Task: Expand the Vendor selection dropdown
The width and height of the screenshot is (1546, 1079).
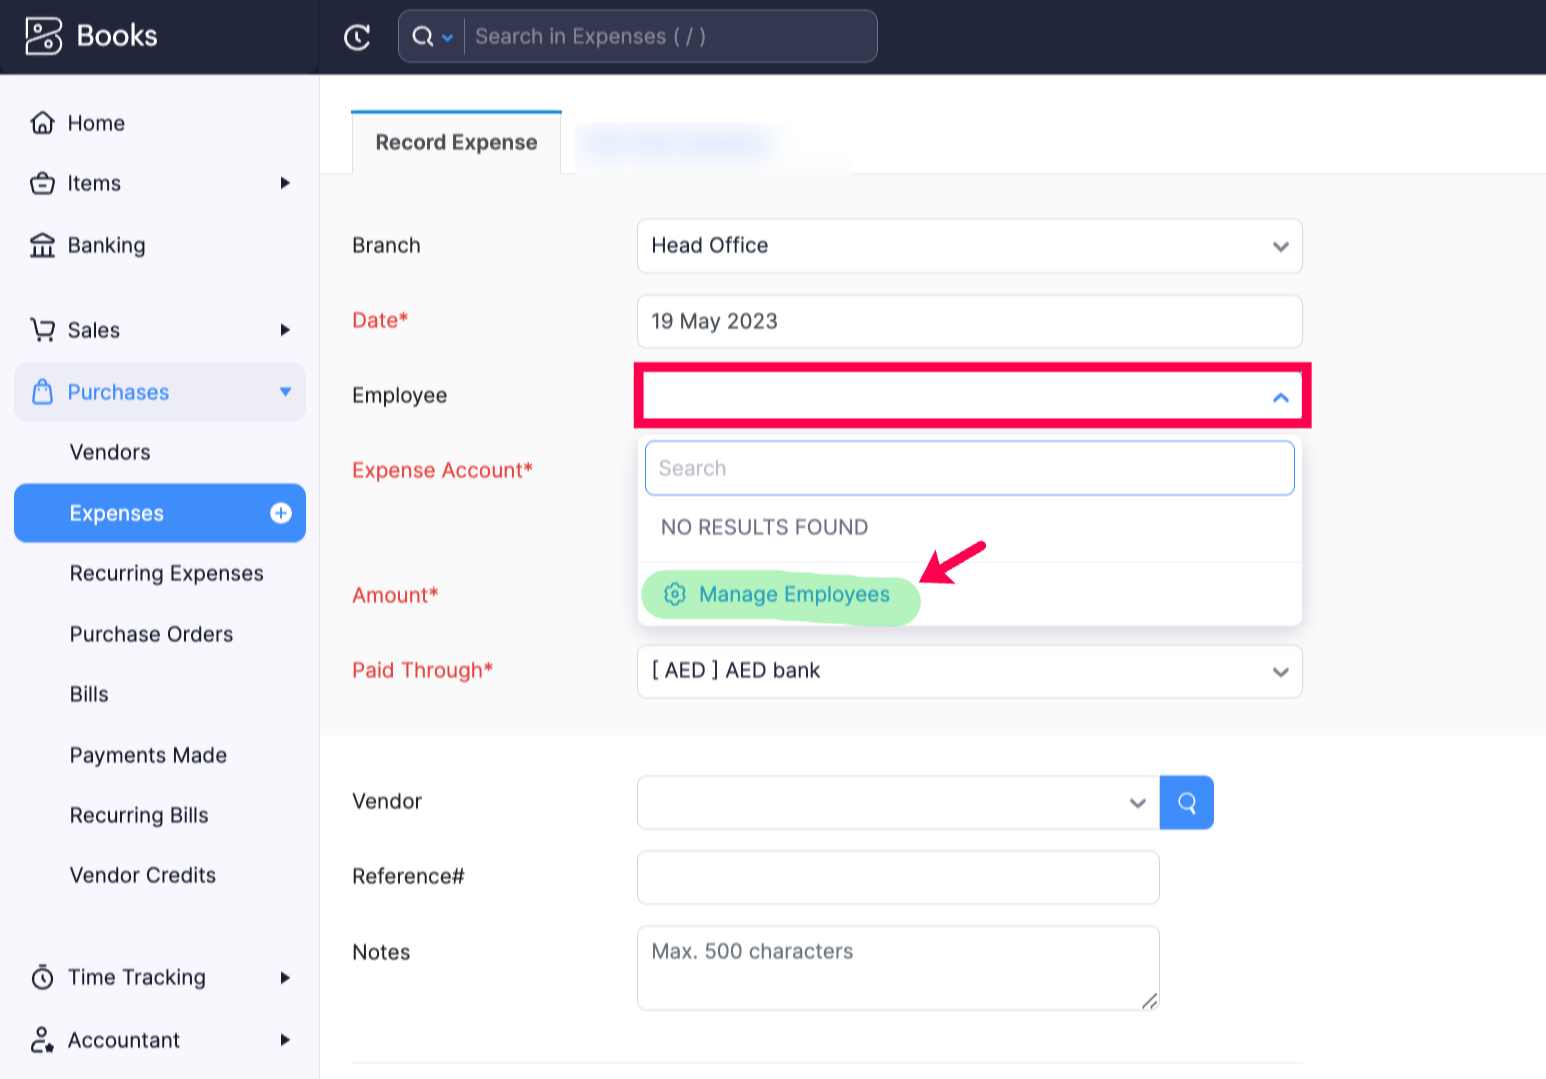Action: pos(1137,802)
